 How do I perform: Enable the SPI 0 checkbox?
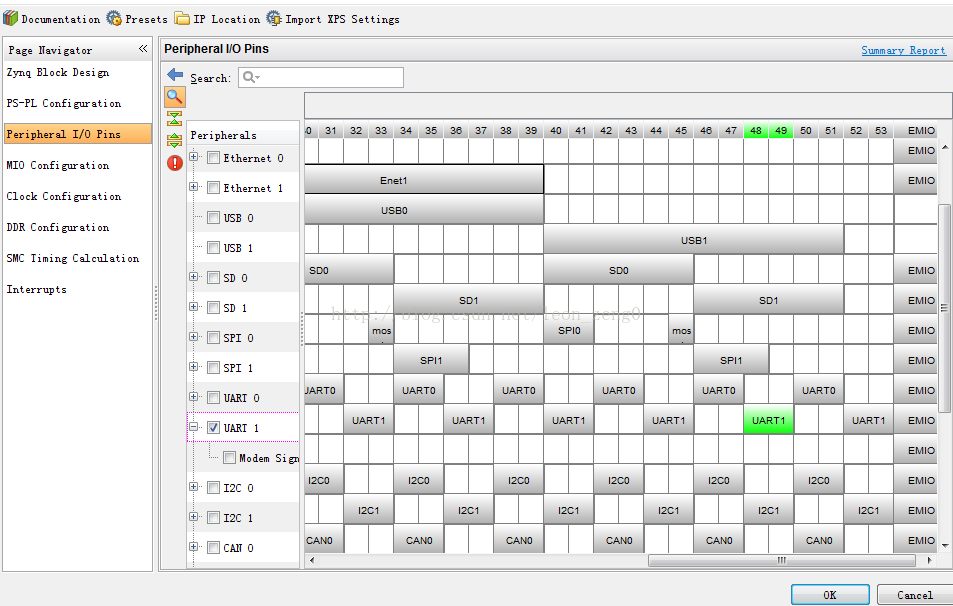coord(213,338)
